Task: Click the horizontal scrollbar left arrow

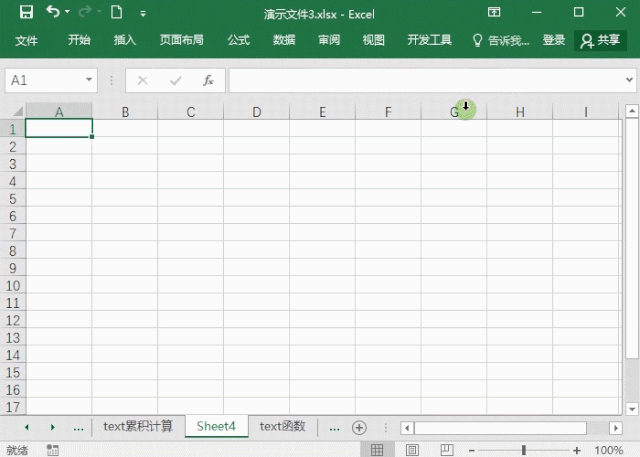Action: (407, 428)
